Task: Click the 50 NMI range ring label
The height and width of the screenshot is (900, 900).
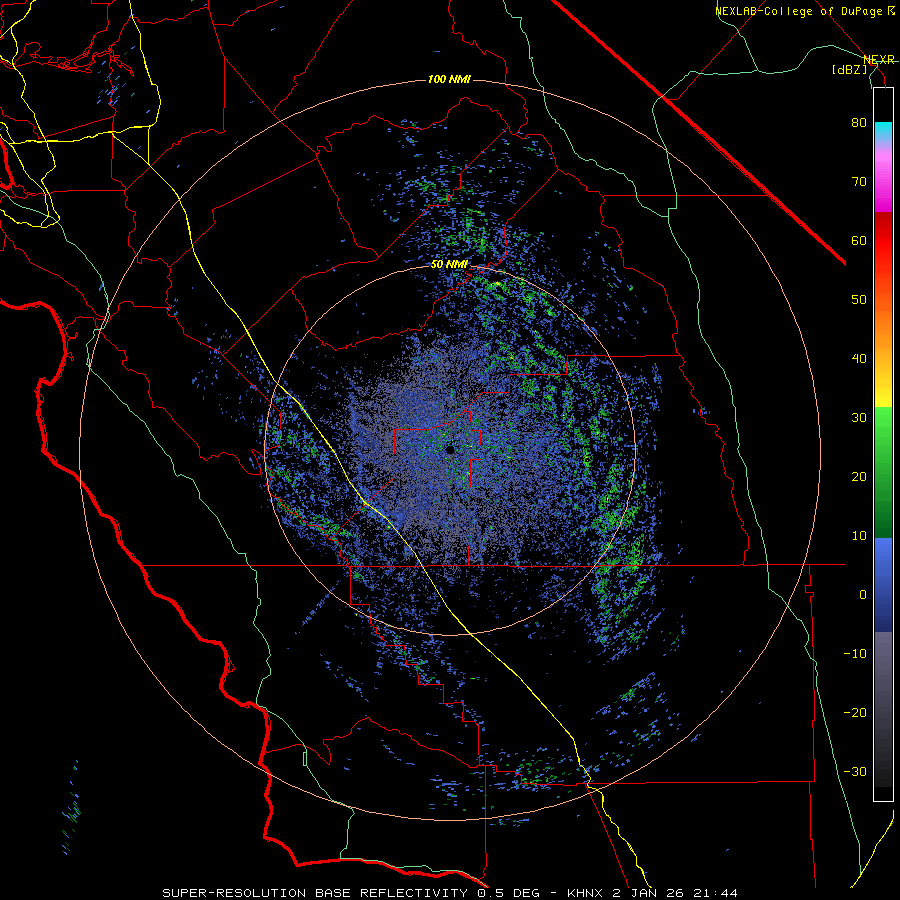Action: (x=449, y=265)
